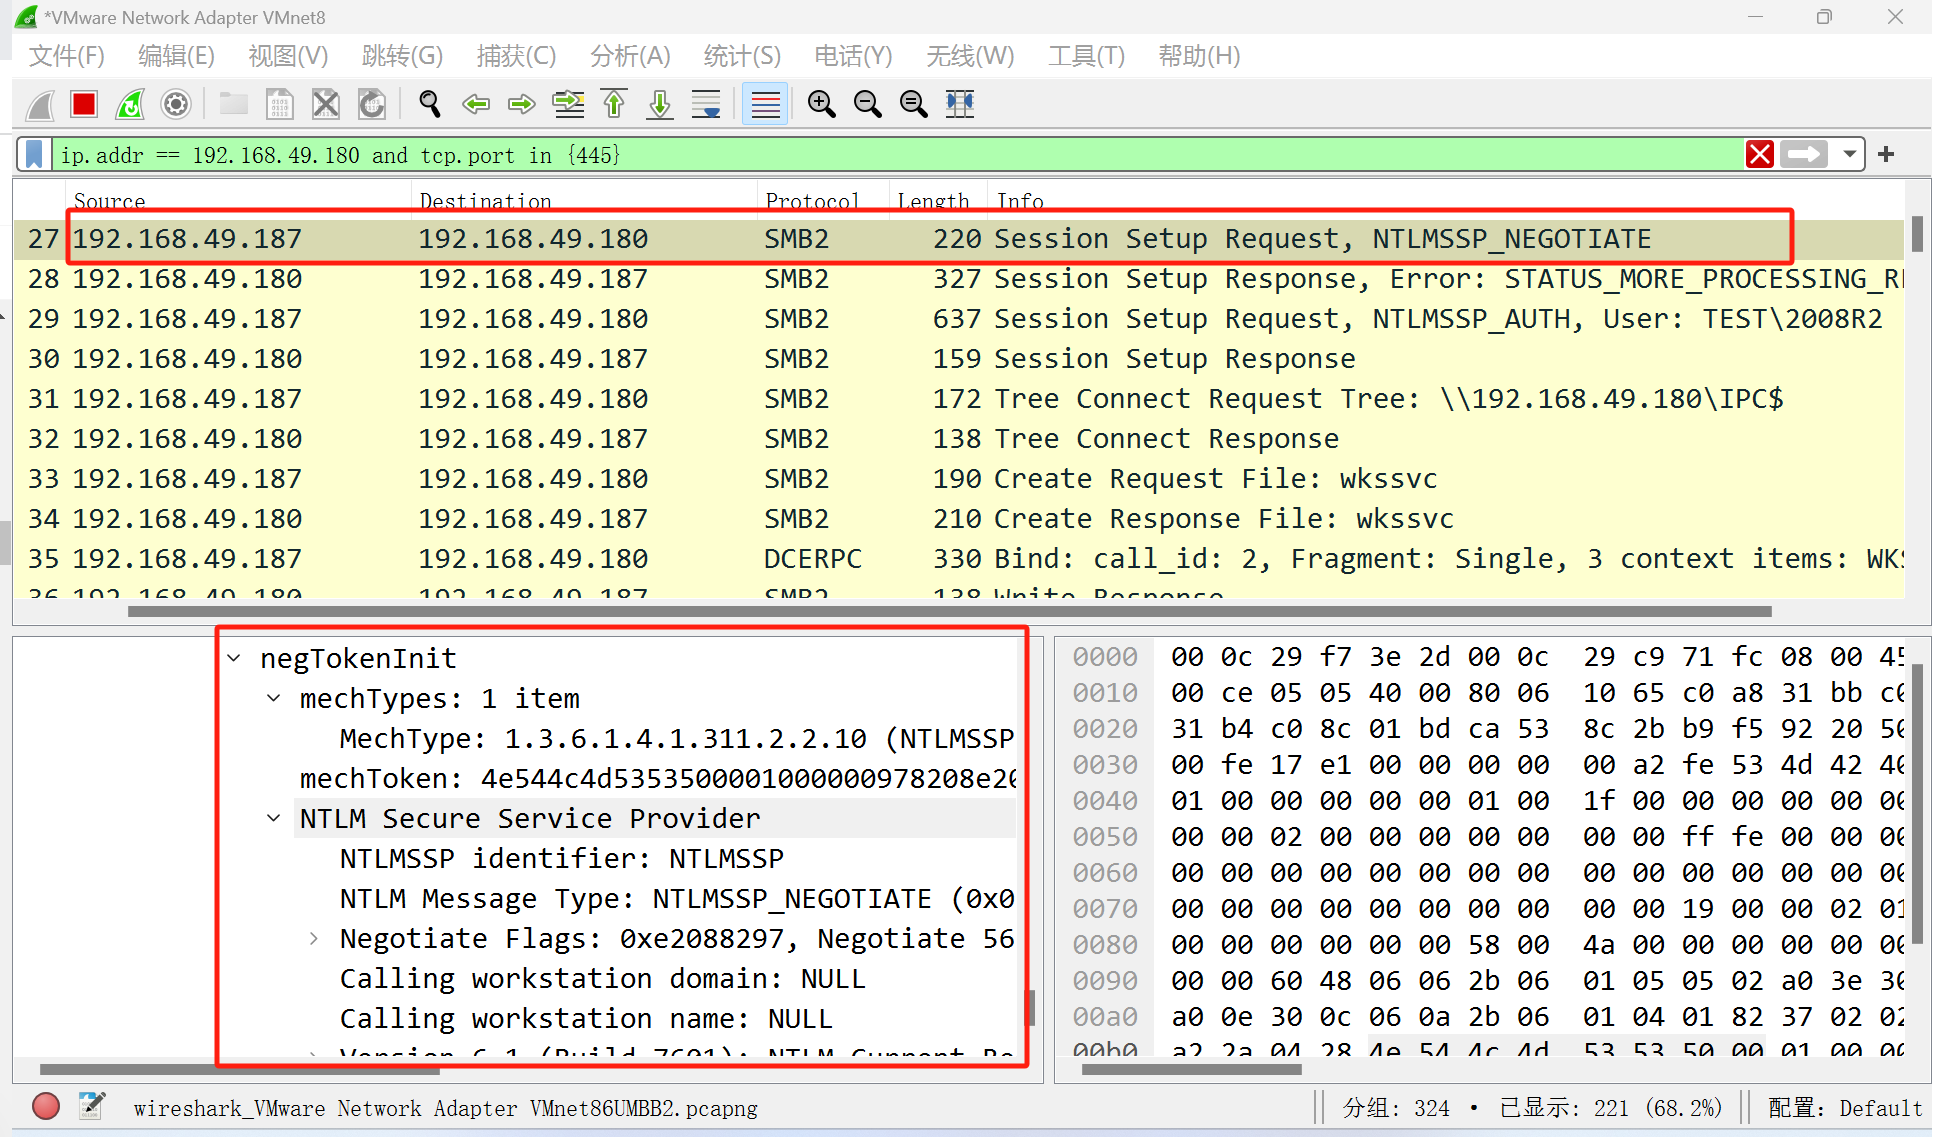This screenshot has height=1137, width=1940.
Task: Jump to the first packet
Action: pyautogui.click(x=614, y=104)
